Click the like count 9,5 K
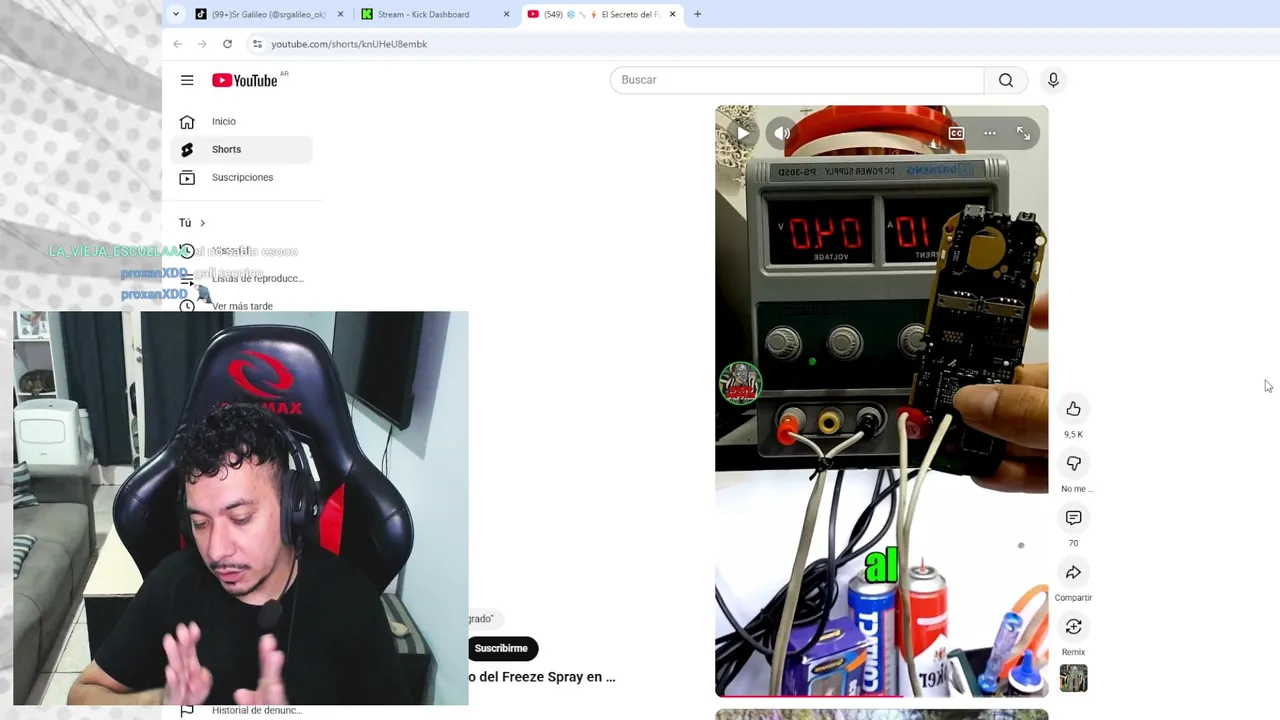 pyautogui.click(x=1073, y=435)
